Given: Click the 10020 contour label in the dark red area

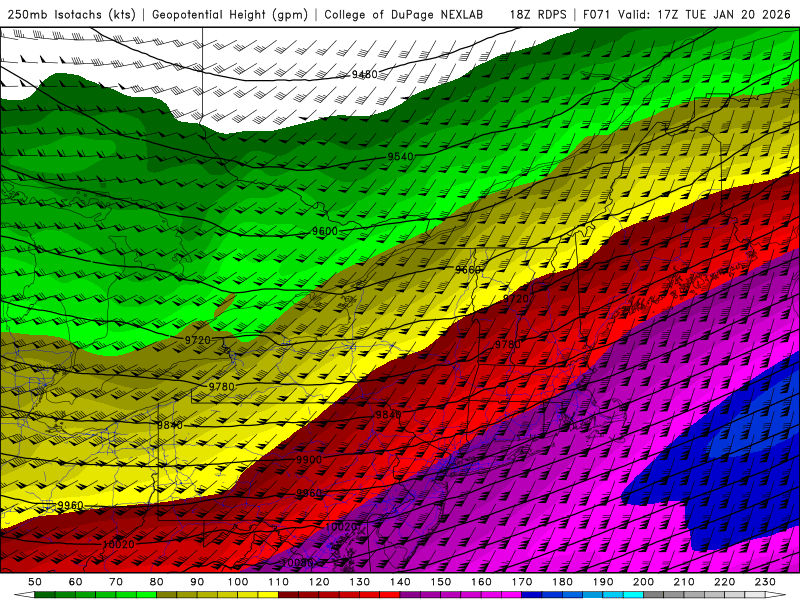Looking at the screenshot, I should 118,545.
